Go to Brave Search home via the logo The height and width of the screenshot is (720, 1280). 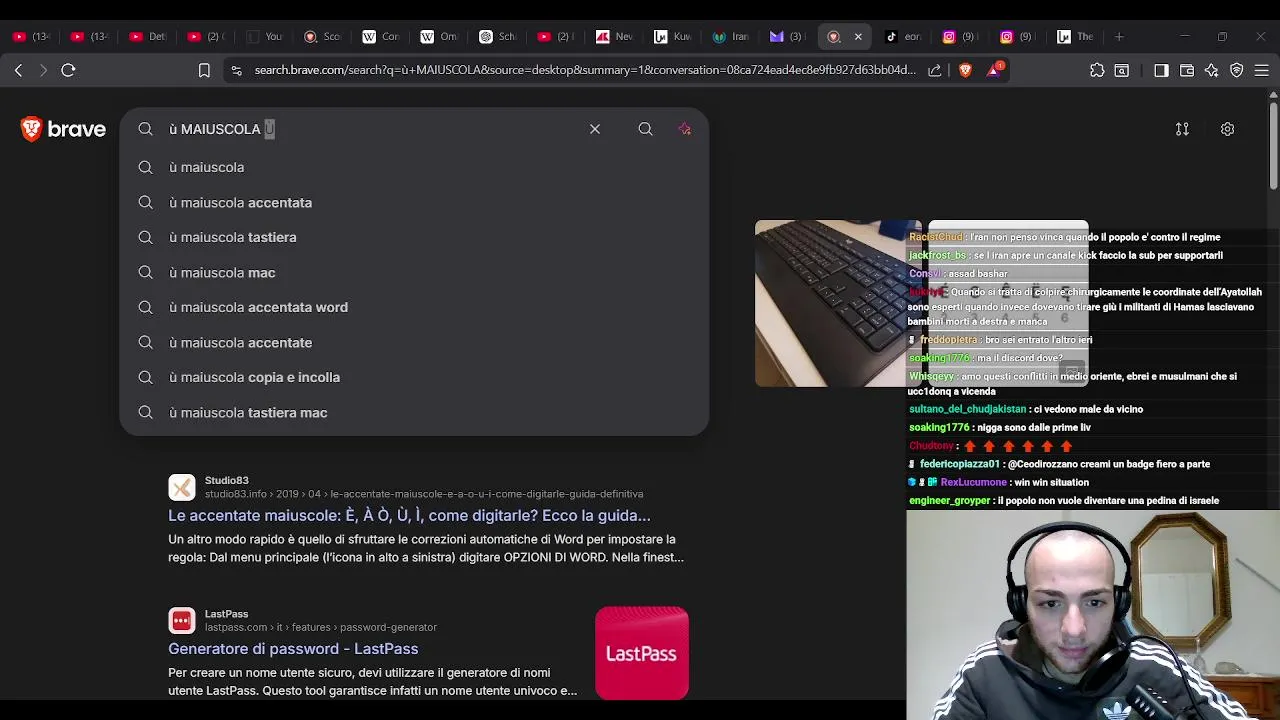[x=63, y=129]
